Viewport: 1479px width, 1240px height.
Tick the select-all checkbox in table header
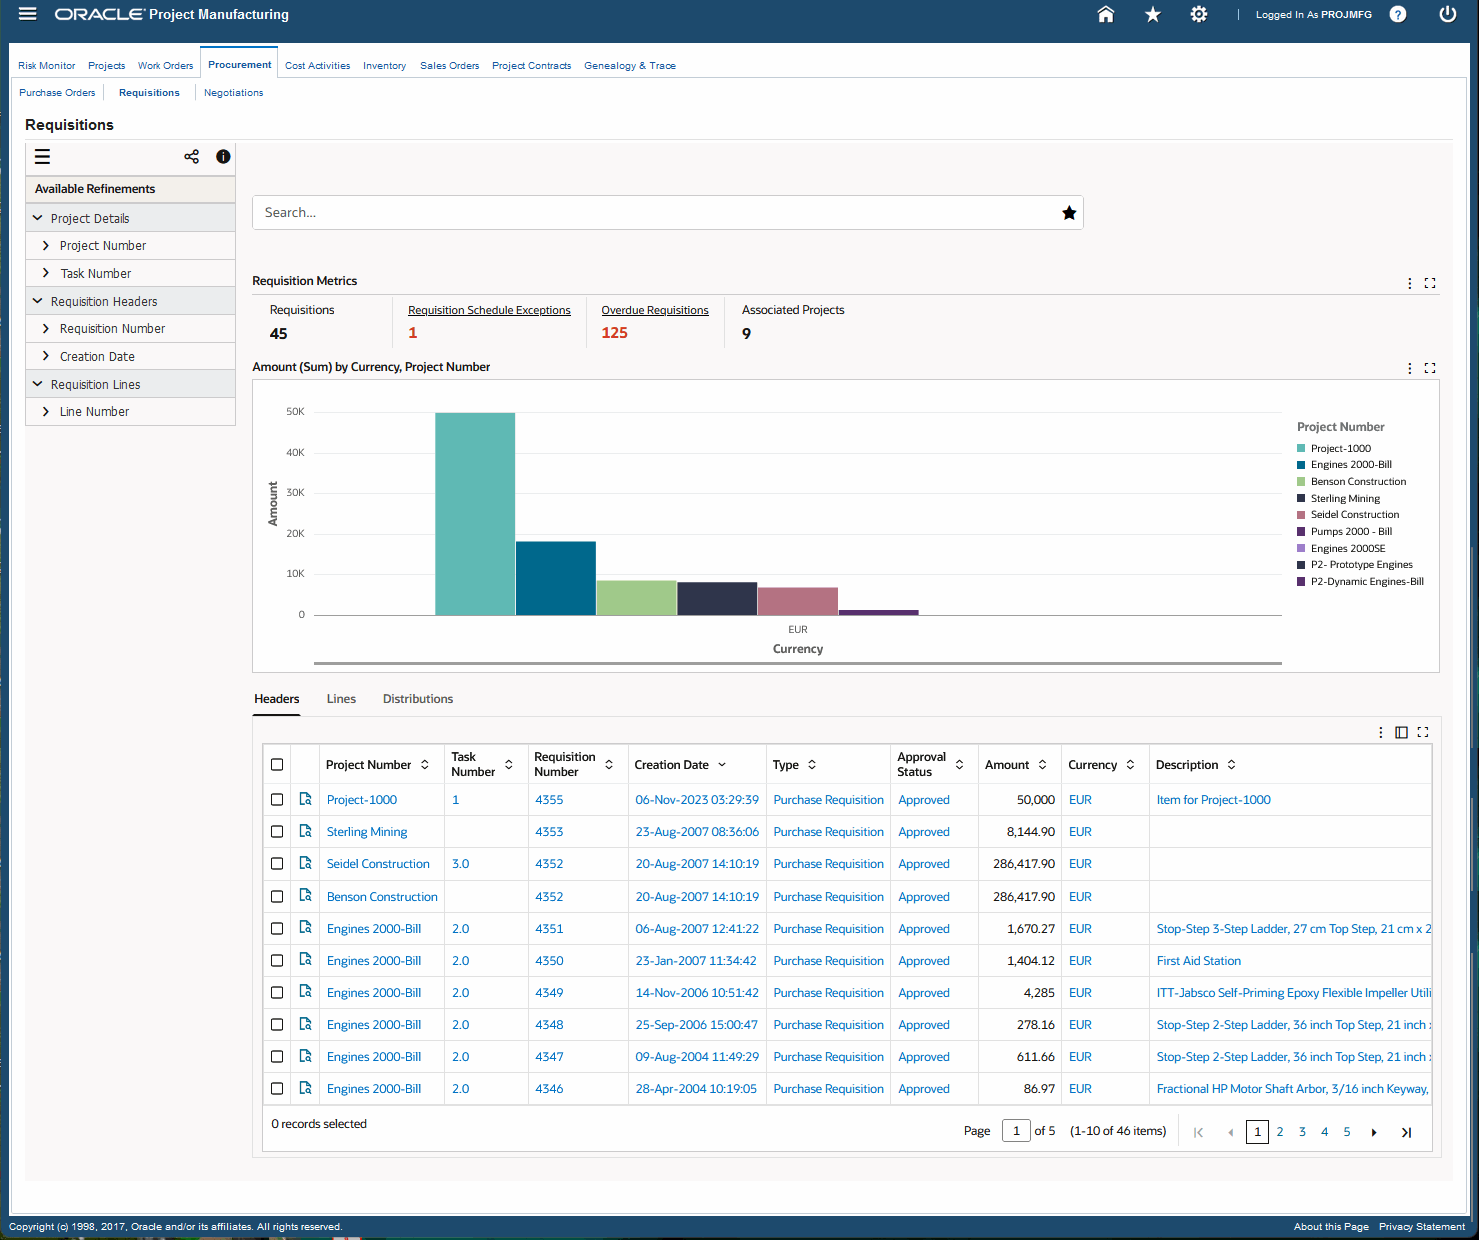pyautogui.click(x=277, y=765)
